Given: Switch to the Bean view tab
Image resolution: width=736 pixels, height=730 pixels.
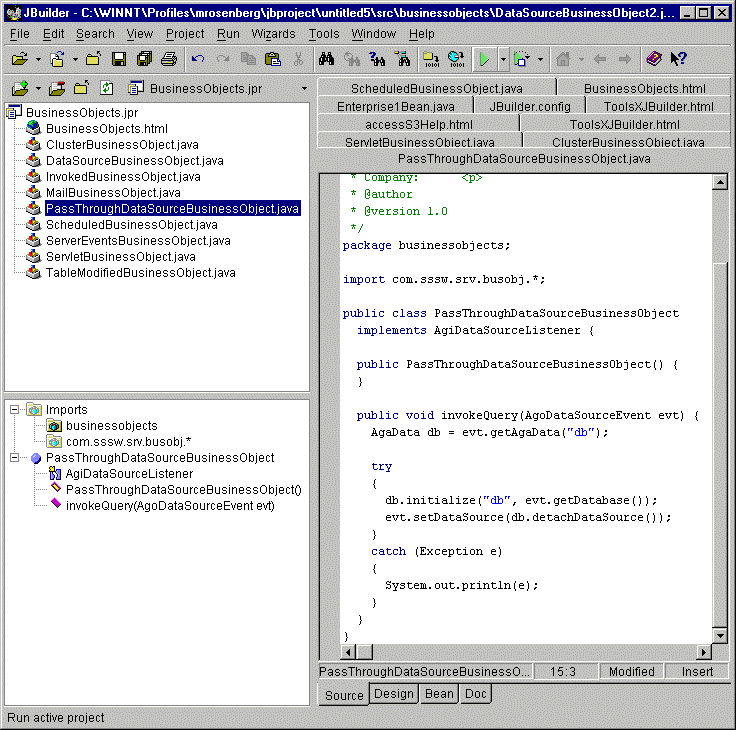Looking at the screenshot, I should point(439,694).
